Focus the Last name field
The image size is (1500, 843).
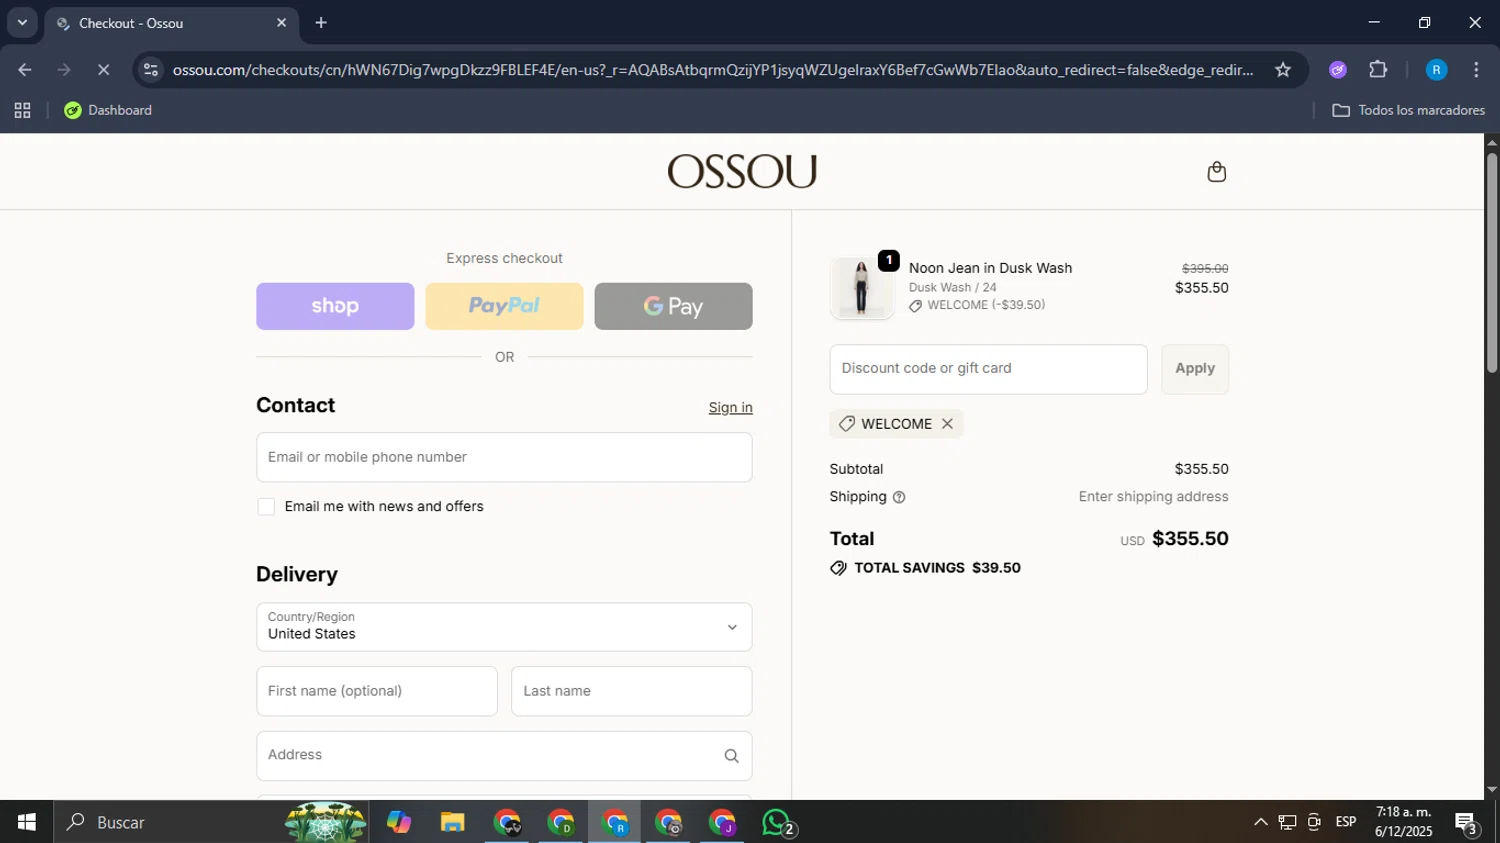[x=631, y=692]
